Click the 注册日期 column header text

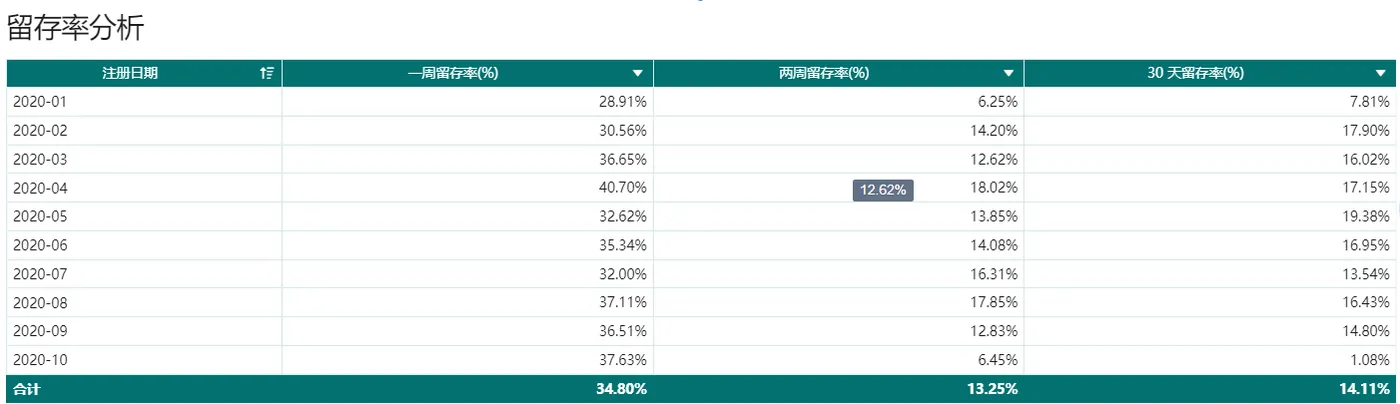(130, 73)
